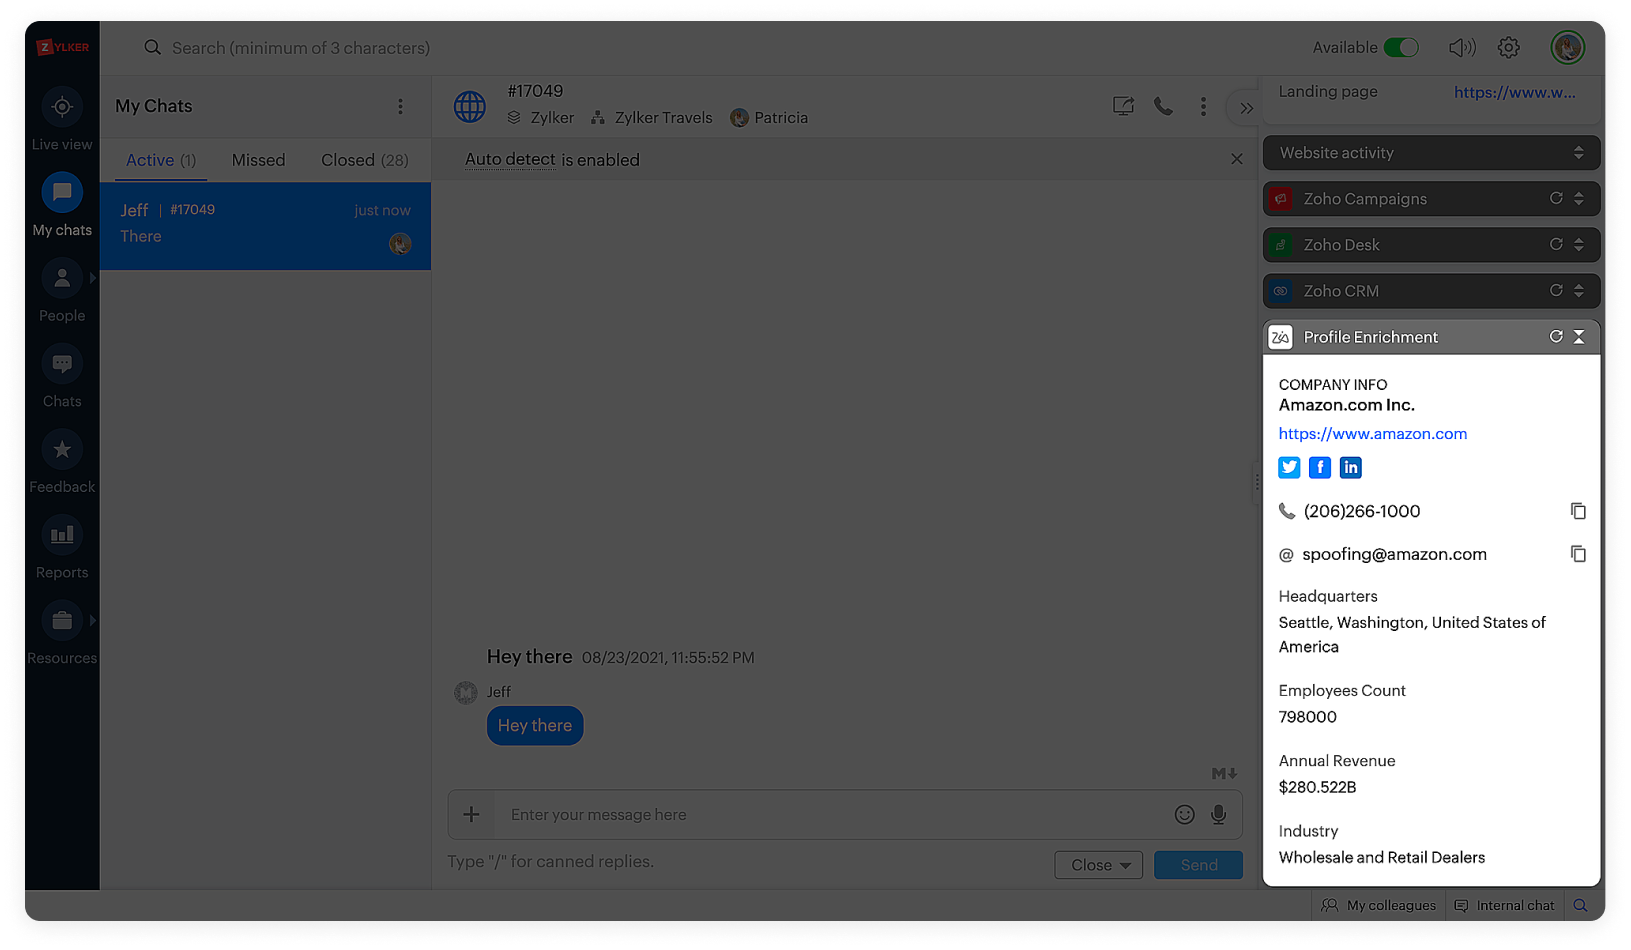1631x950 pixels.
Task: Open My colleagues panel
Action: (x=1380, y=906)
